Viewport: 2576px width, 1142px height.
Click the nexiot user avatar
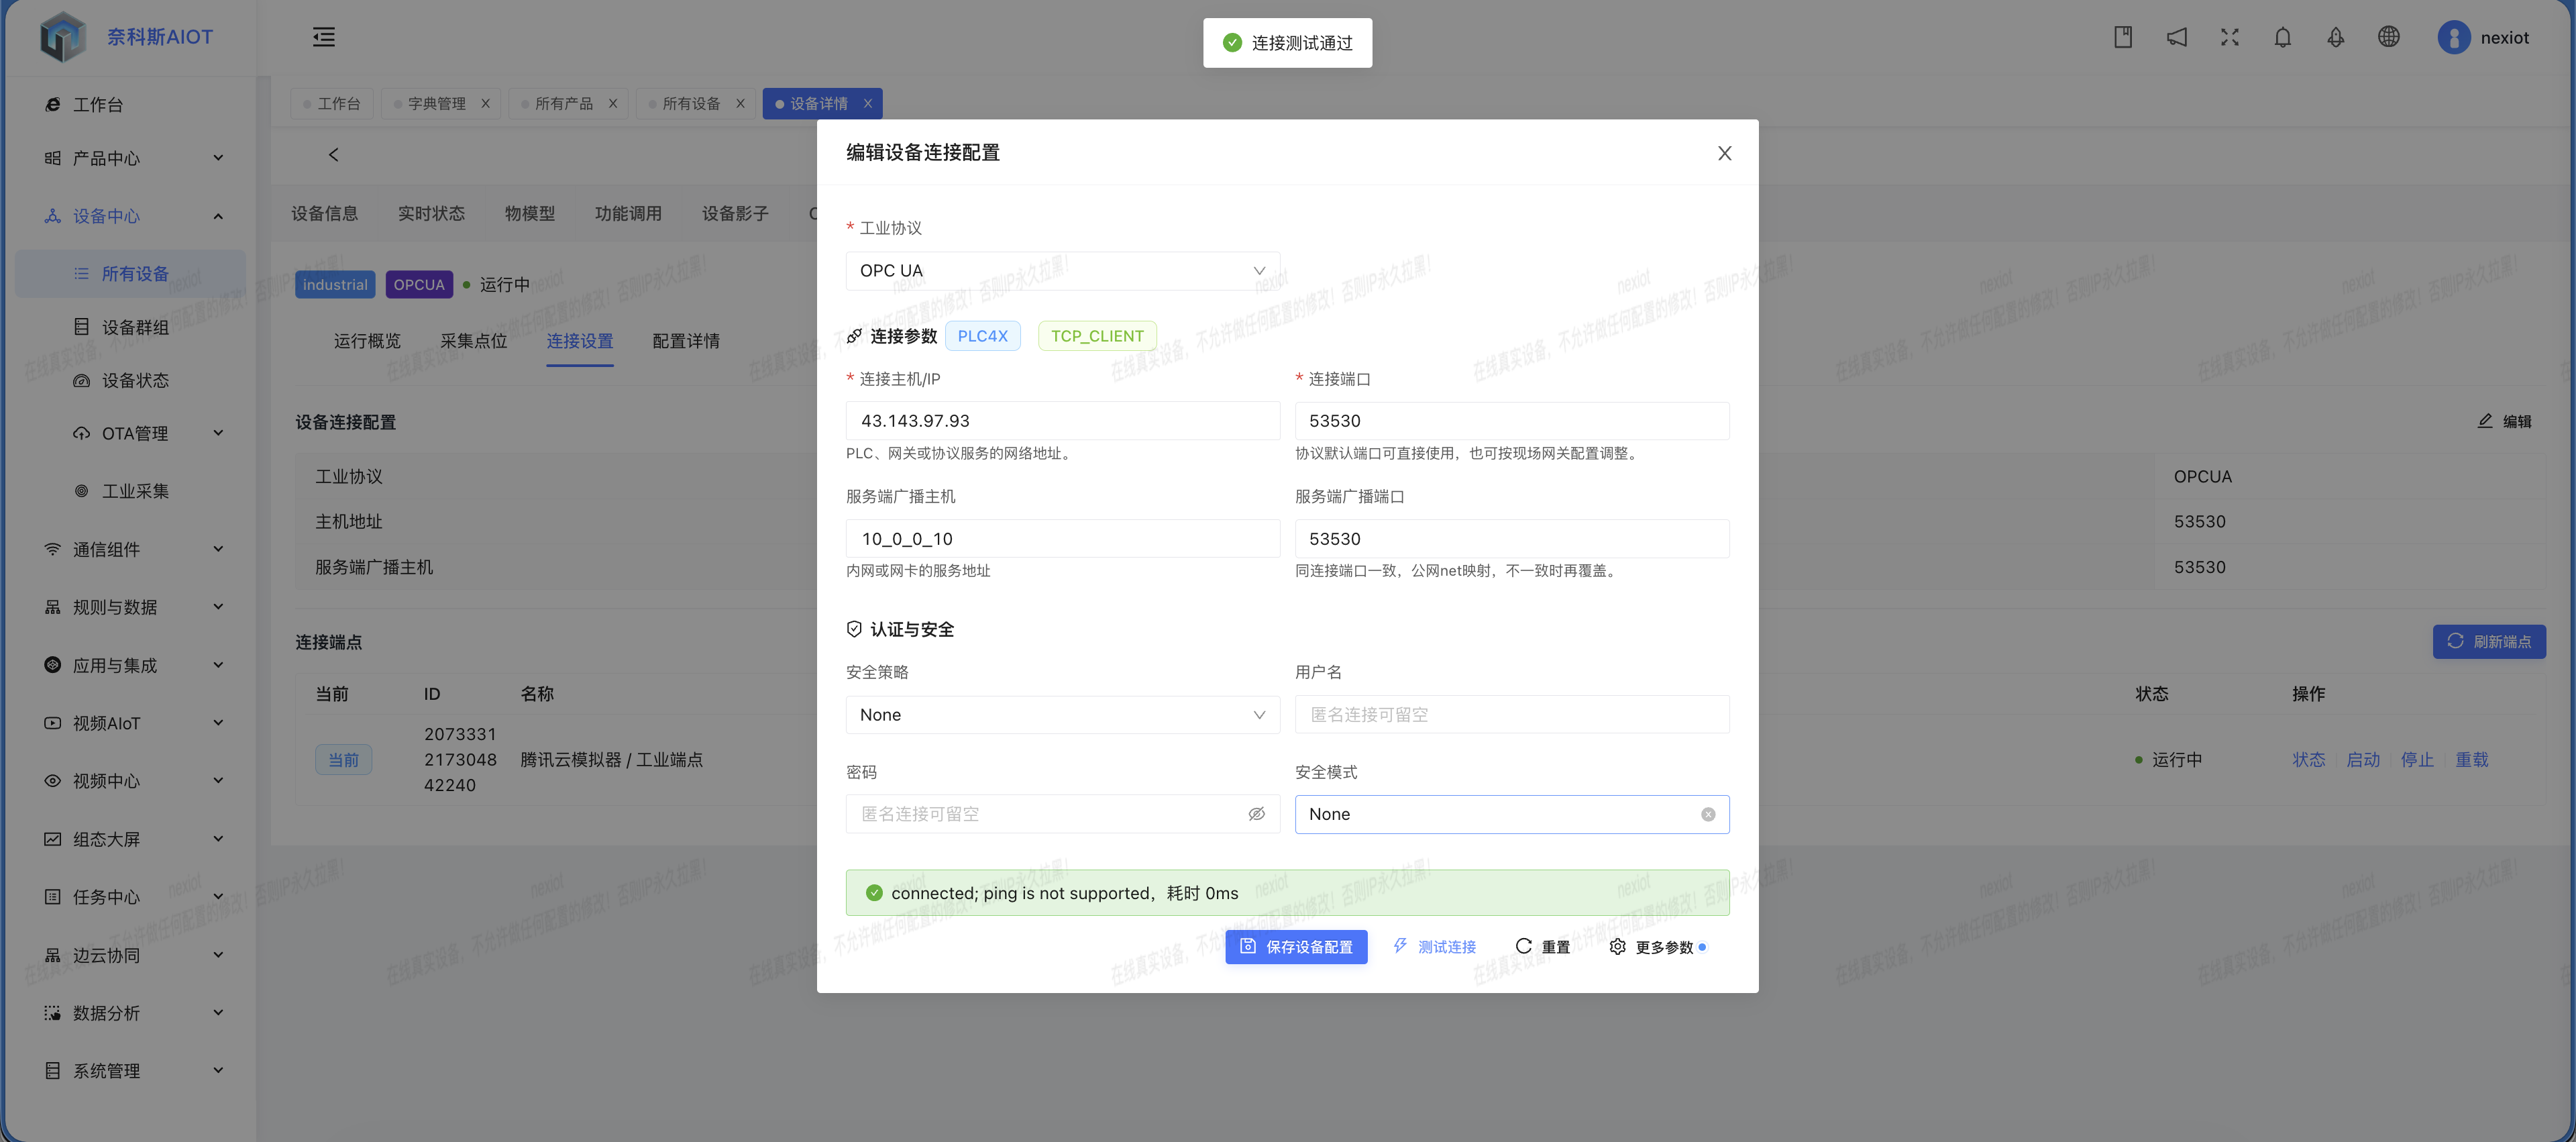(2453, 37)
